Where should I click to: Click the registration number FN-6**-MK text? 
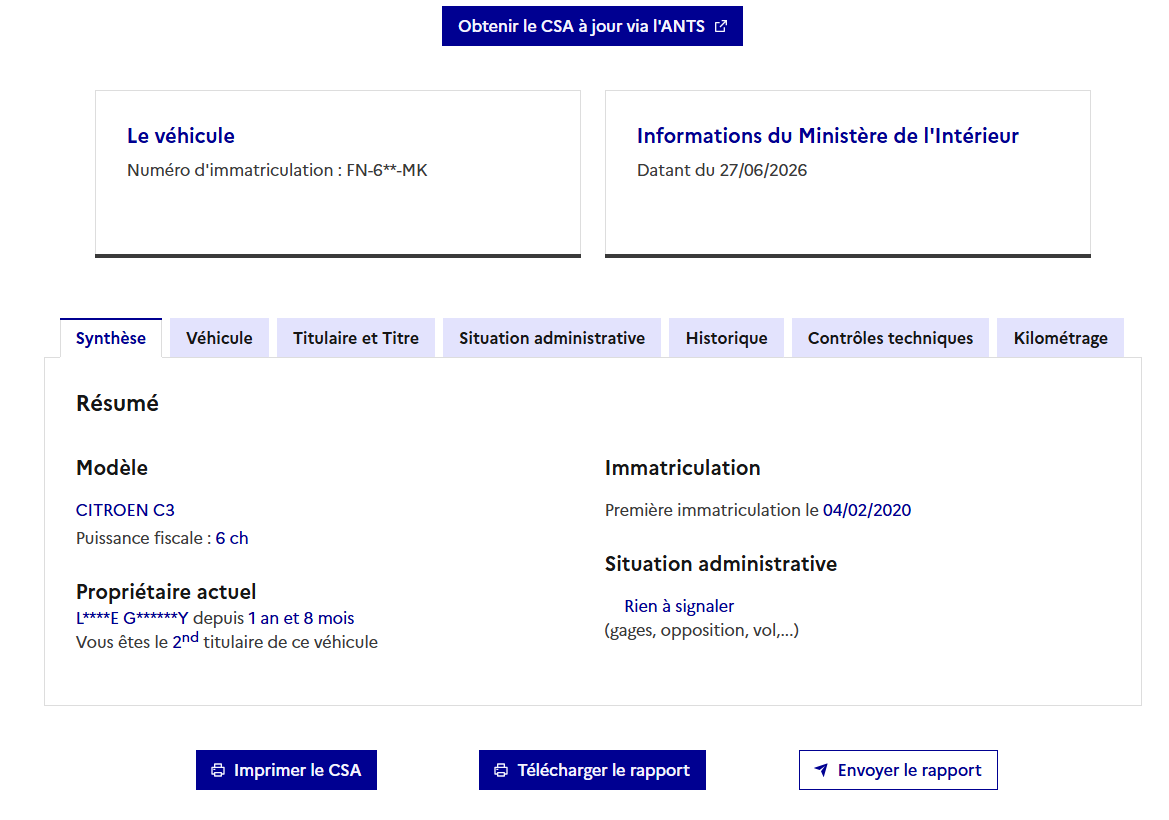[x=387, y=170]
